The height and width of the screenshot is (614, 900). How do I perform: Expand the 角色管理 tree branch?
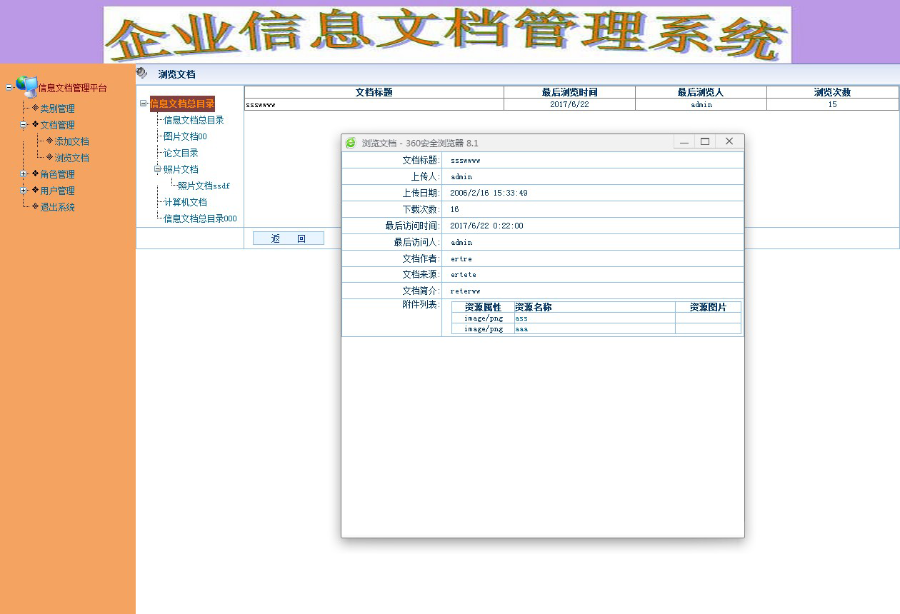(23, 173)
